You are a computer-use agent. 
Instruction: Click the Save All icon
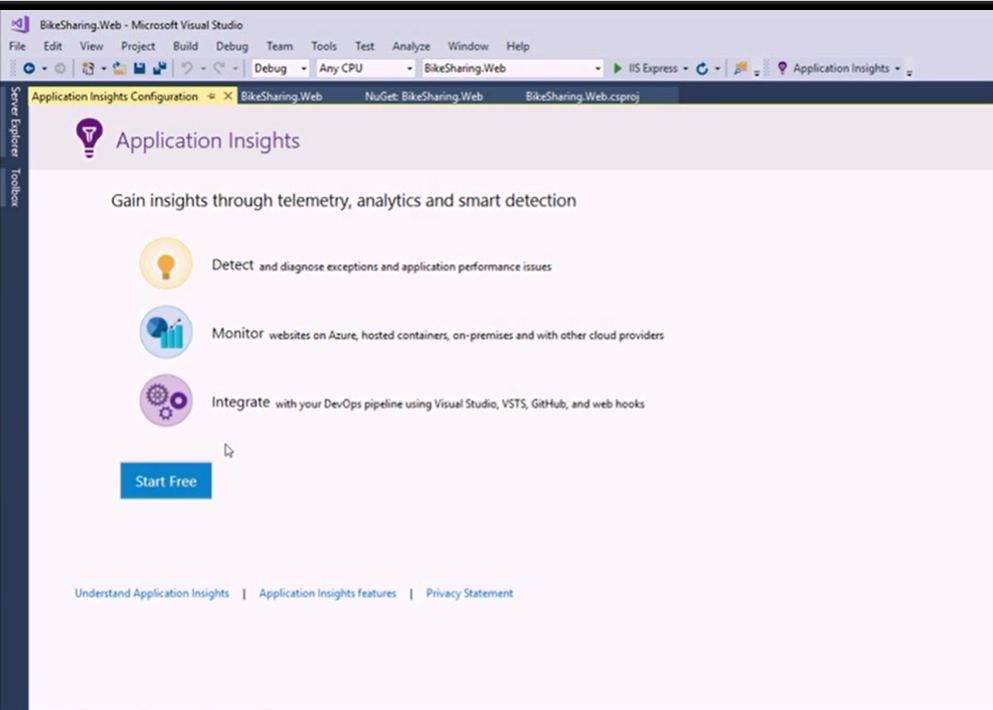click(x=160, y=68)
